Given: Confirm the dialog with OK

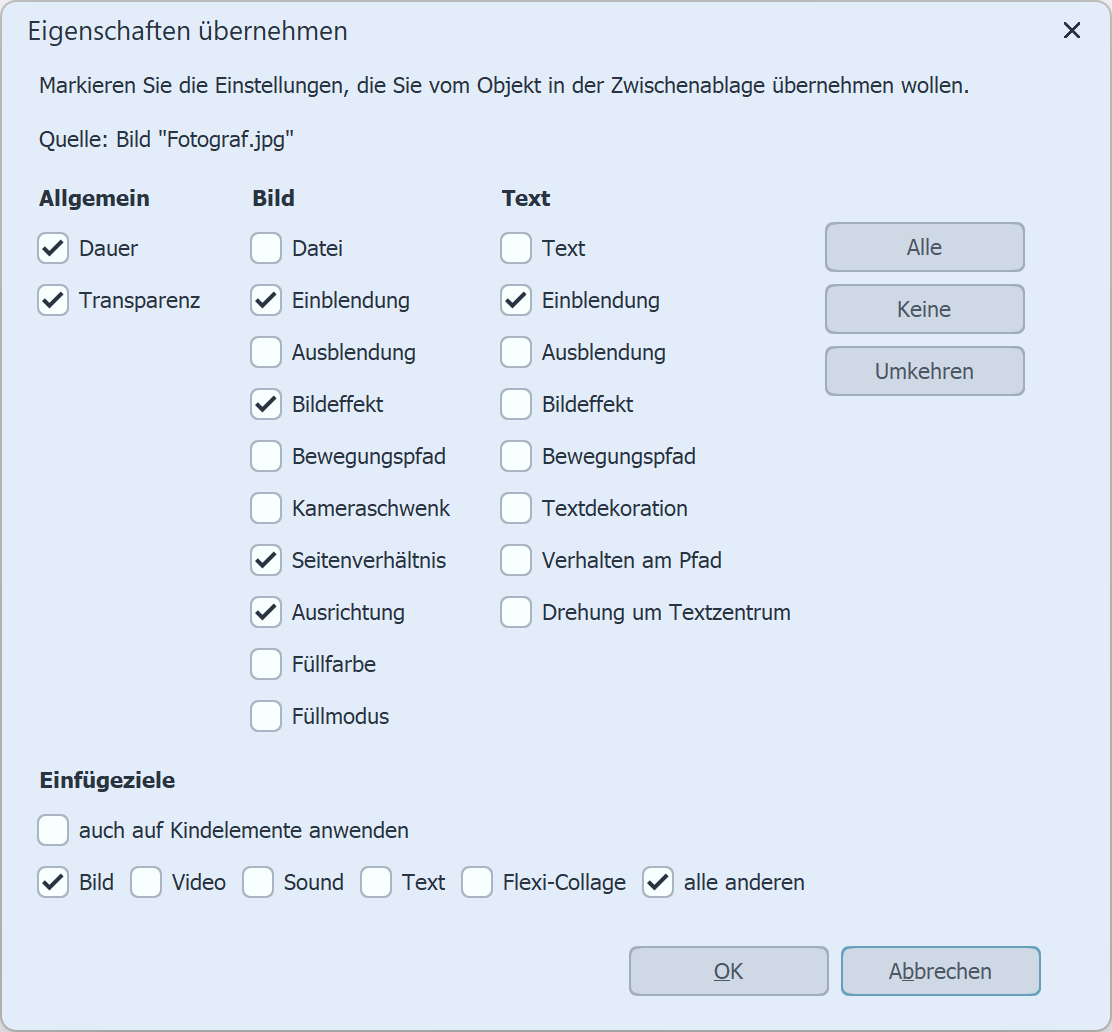Looking at the screenshot, I should [x=728, y=971].
